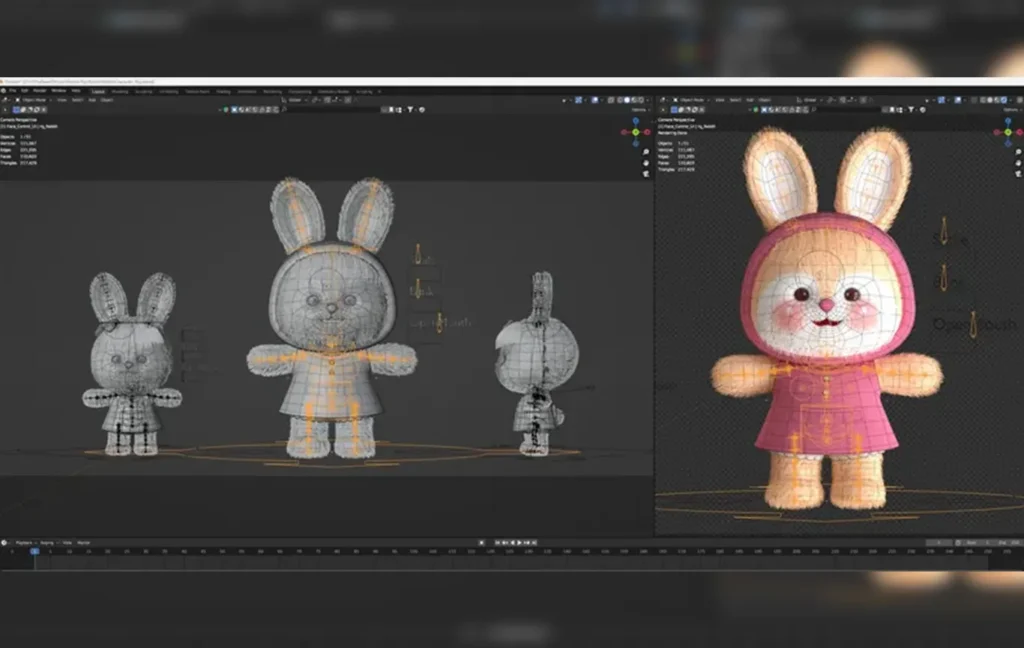Screen dimensions: 1024x648
Task: Open the File menu
Action: point(15,91)
